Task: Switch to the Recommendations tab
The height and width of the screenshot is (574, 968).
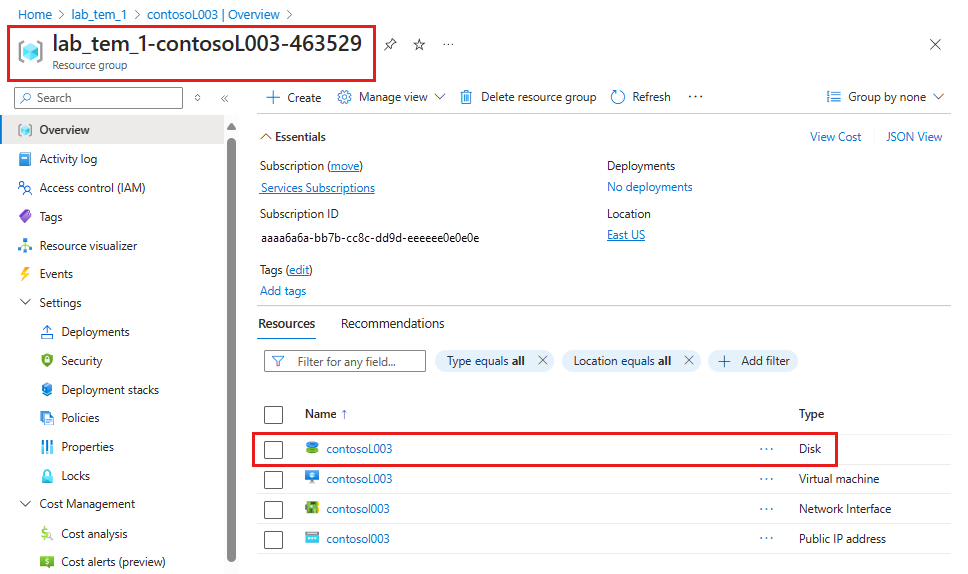Action: coord(393,324)
